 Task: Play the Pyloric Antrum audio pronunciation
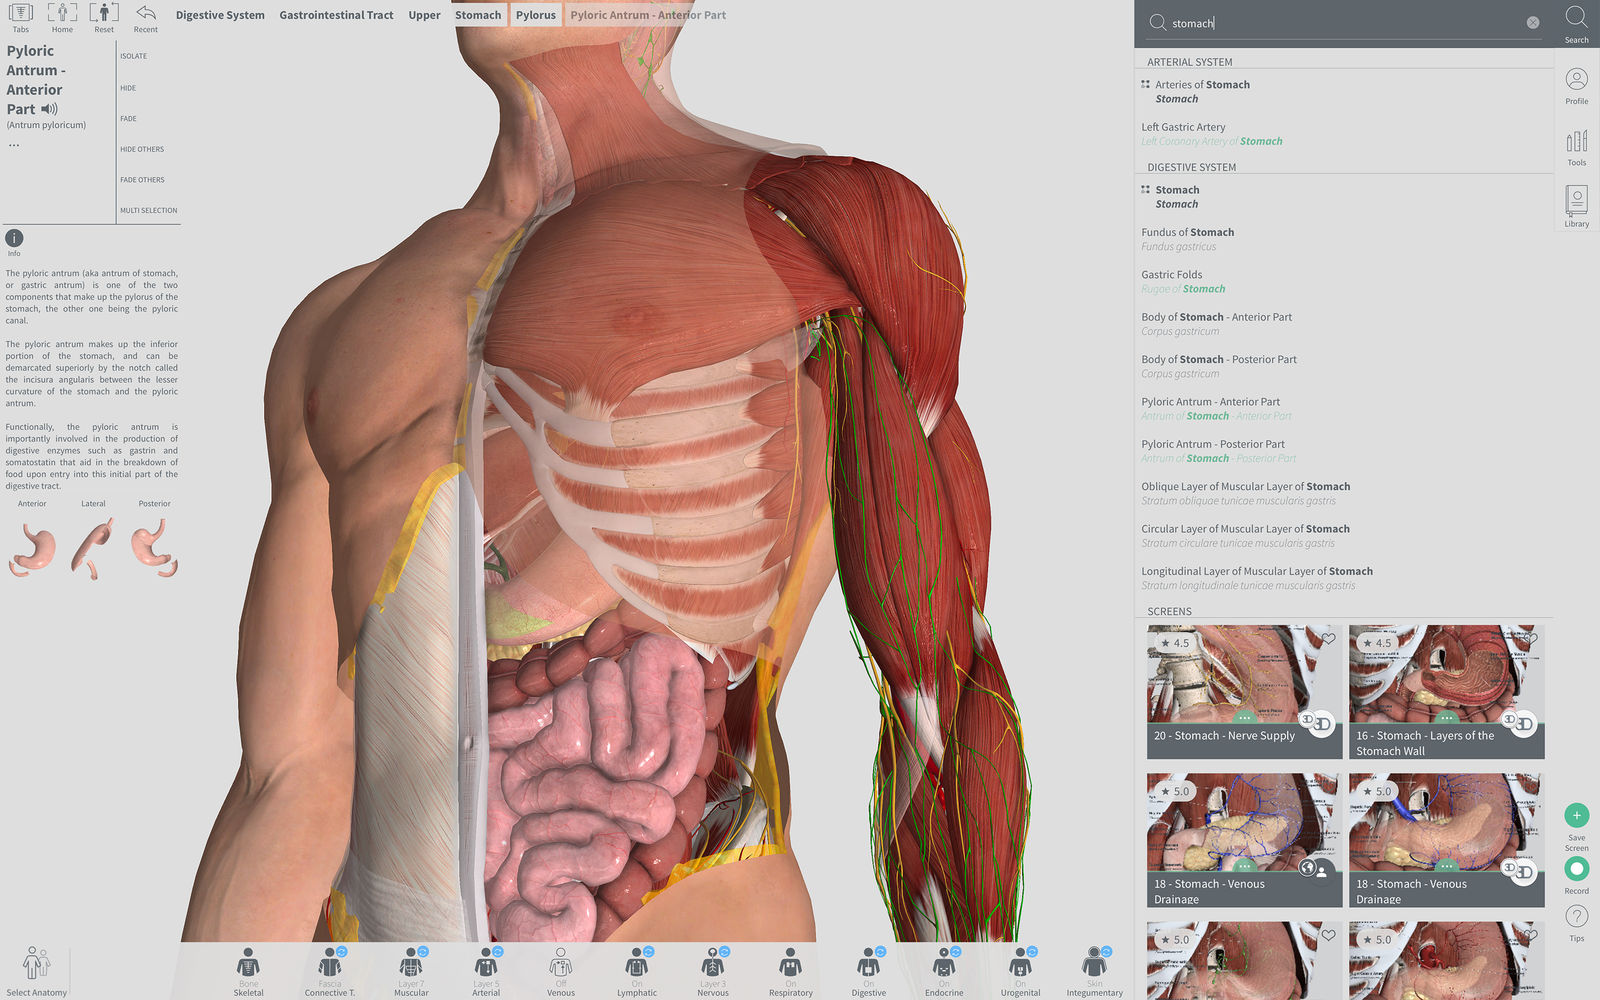click(49, 109)
